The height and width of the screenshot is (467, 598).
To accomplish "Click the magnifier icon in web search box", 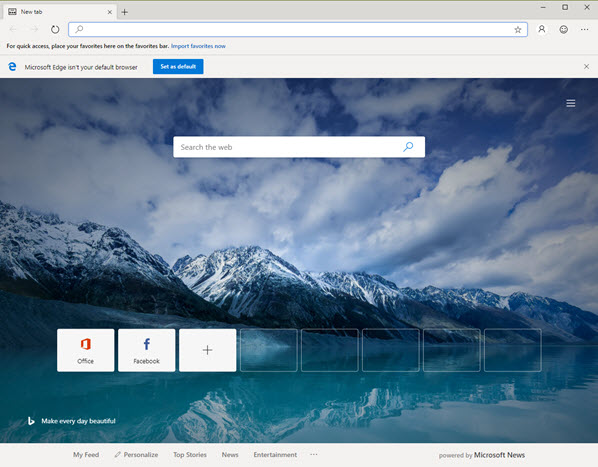I will tap(408, 147).
